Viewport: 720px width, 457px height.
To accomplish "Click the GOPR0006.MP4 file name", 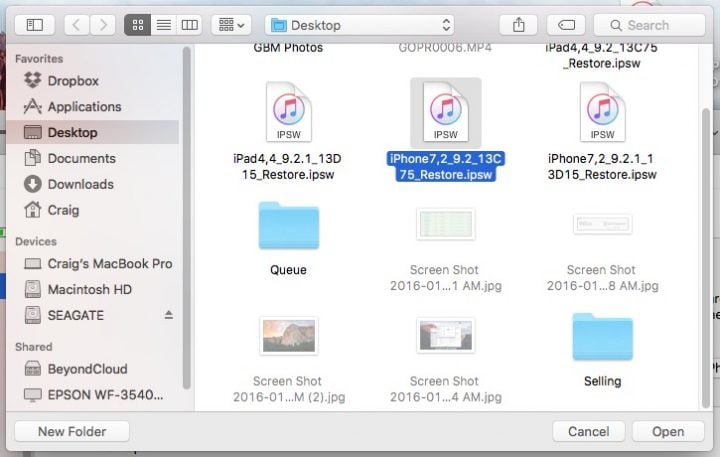I will (445, 48).
